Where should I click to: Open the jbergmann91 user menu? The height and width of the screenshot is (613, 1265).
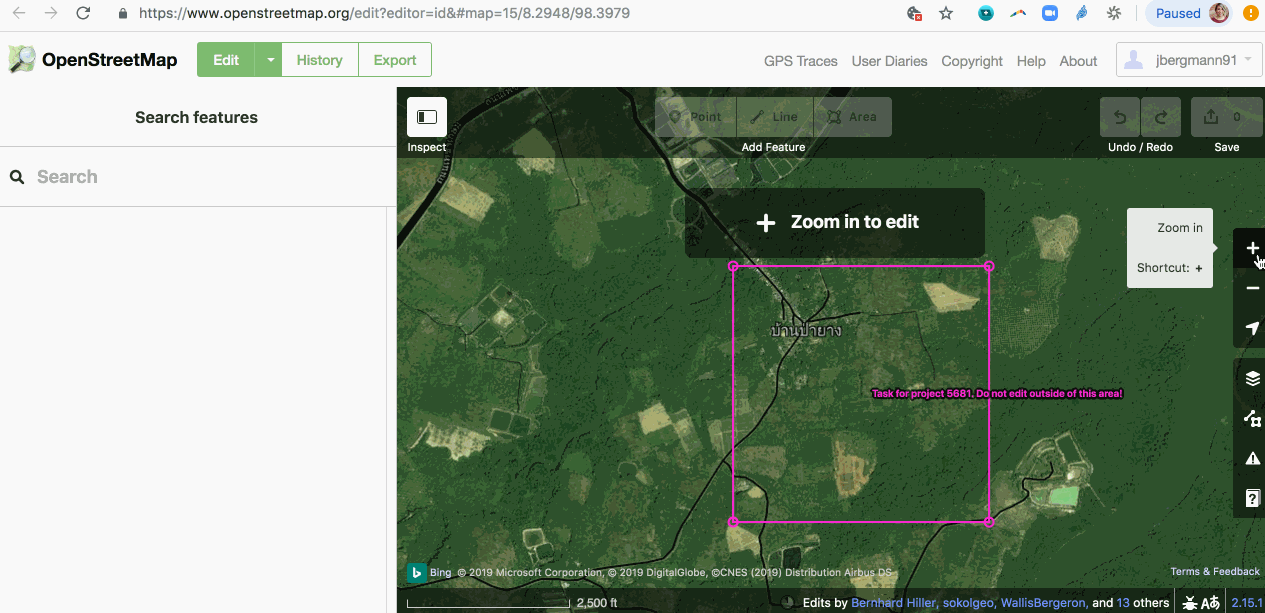pos(1189,60)
